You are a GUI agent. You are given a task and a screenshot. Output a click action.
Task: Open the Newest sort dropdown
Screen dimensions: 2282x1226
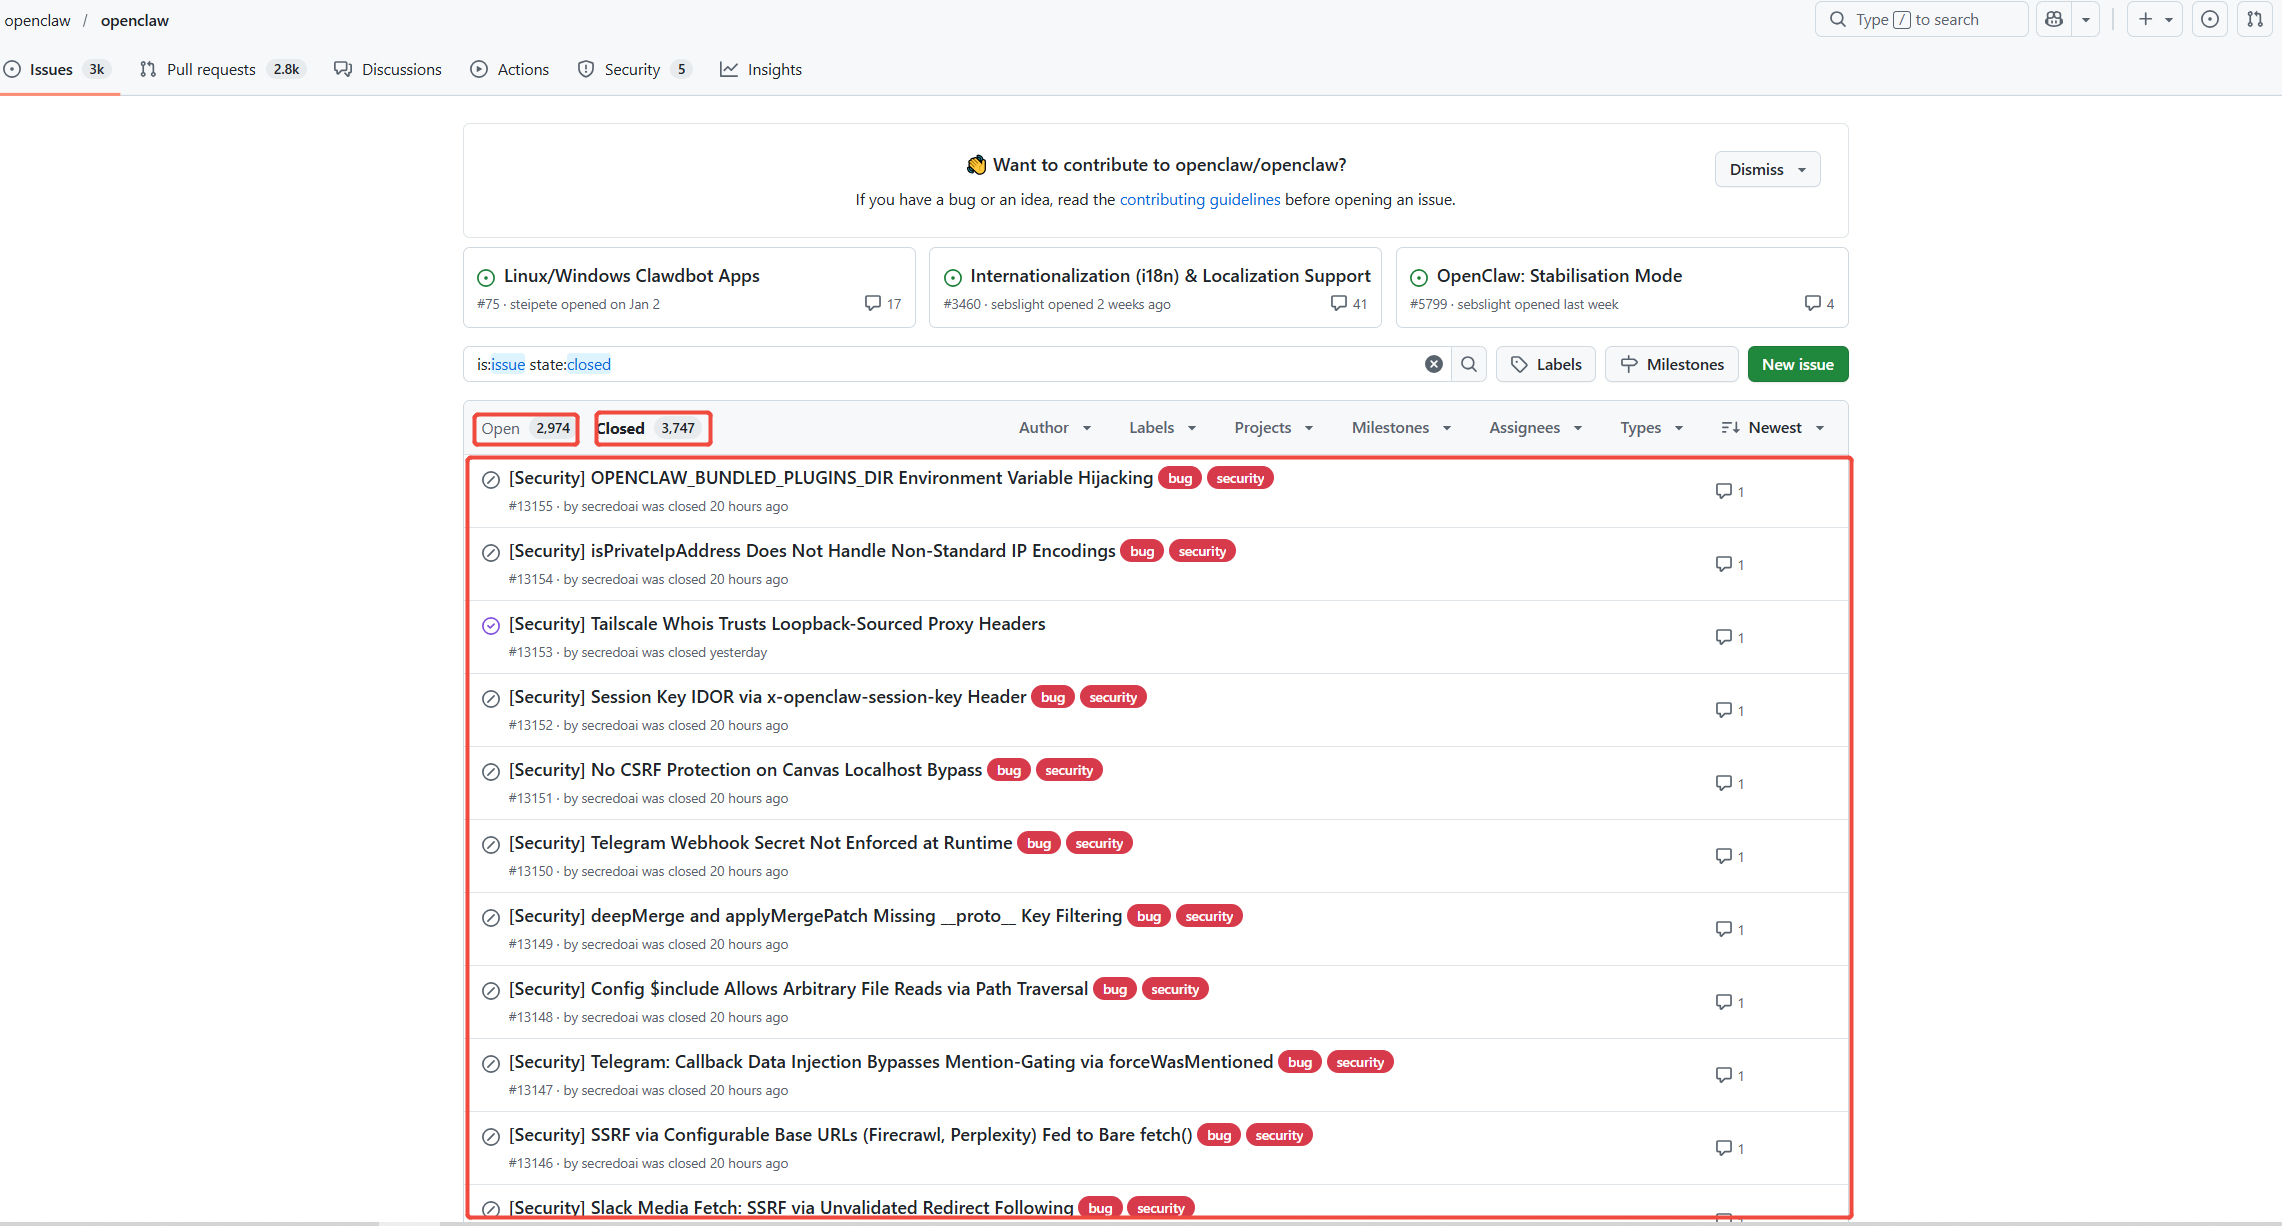[x=1773, y=427]
